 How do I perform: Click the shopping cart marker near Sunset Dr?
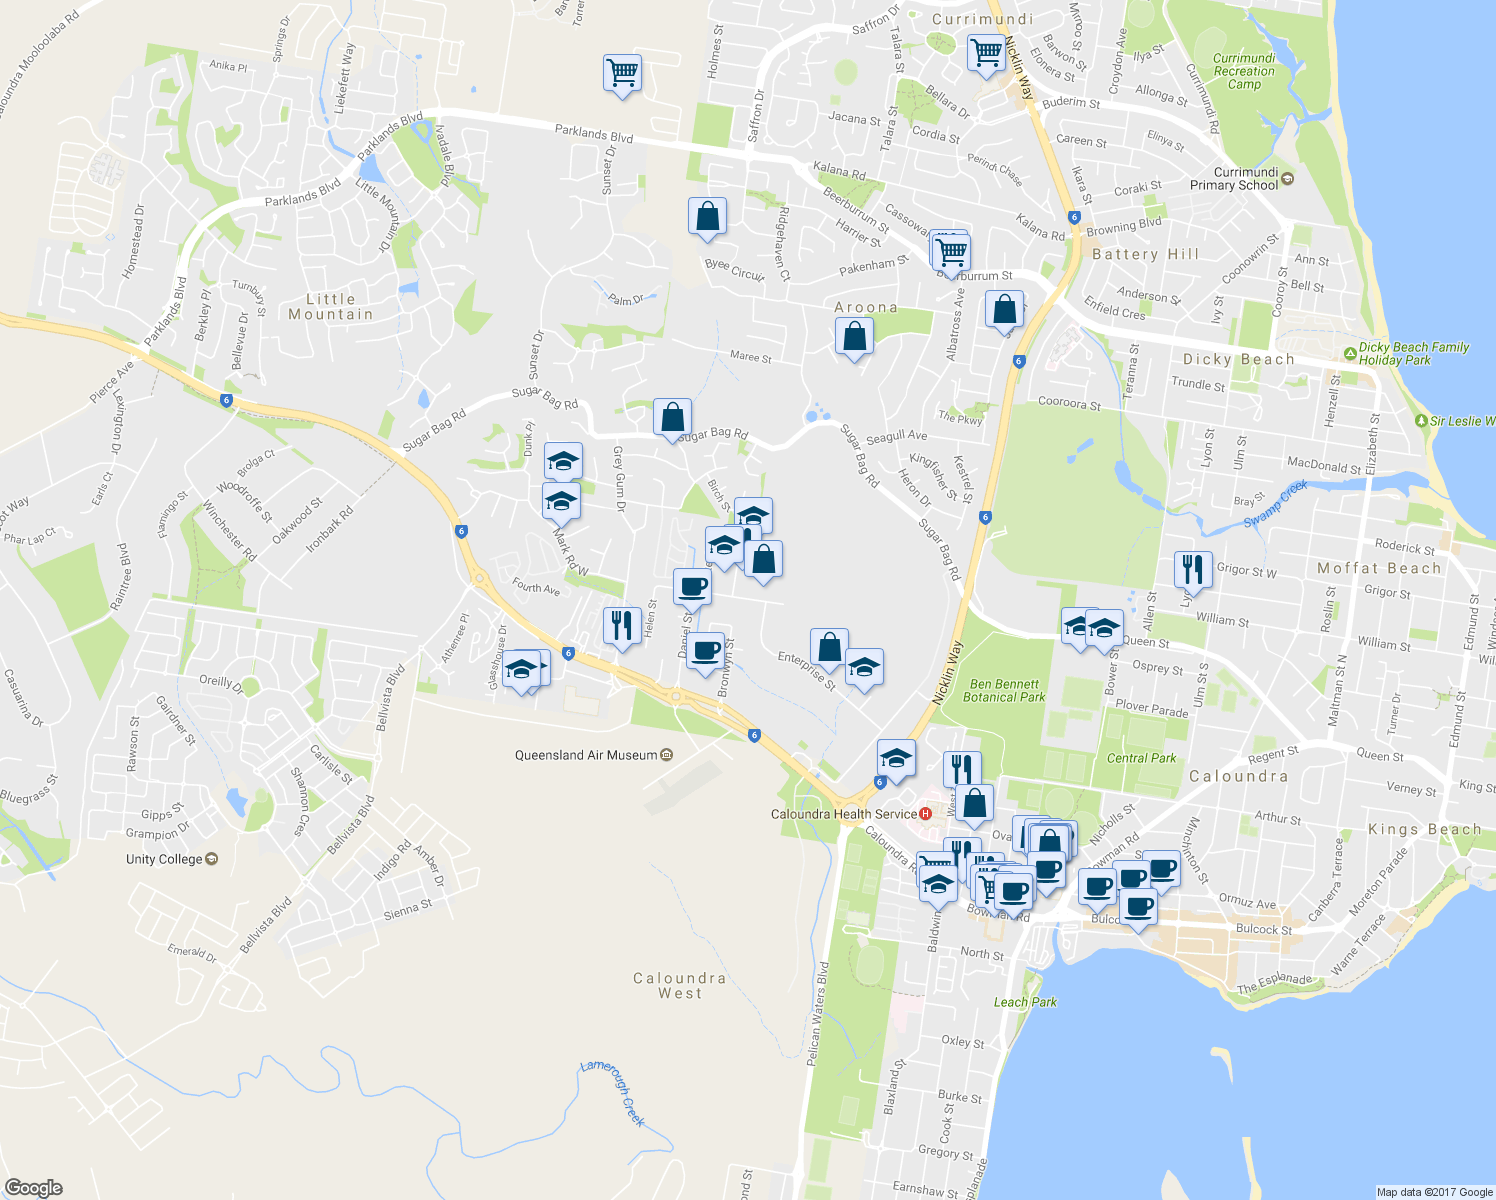click(x=622, y=74)
